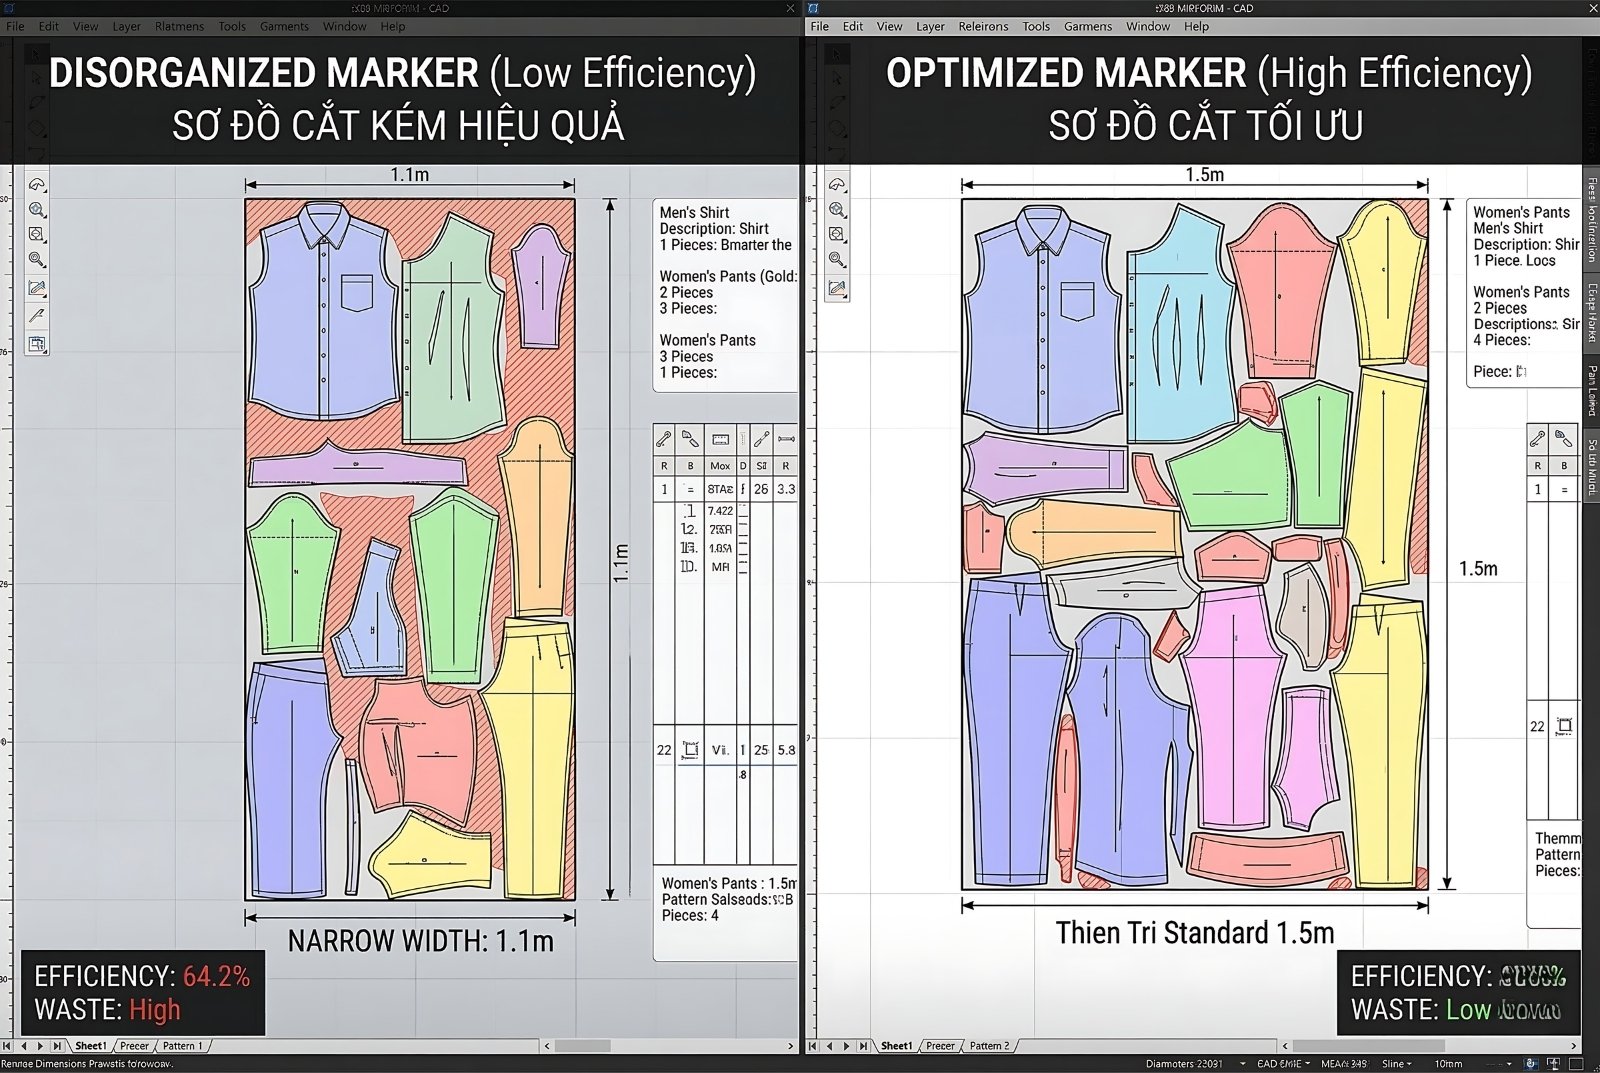Switch to the Pattern 1 sheet tab
This screenshot has height=1073, width=1600.
click(x=182, y=1046)
